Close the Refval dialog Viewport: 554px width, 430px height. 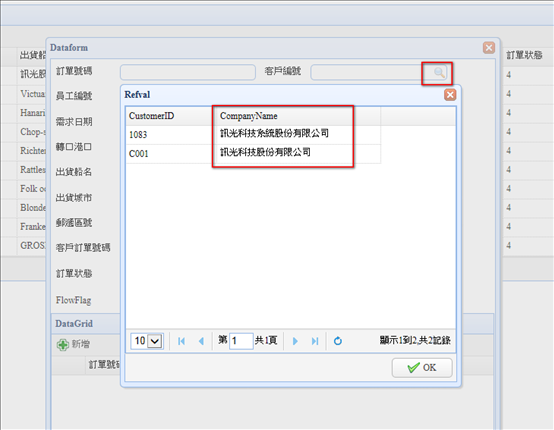[x=450, y=95]
